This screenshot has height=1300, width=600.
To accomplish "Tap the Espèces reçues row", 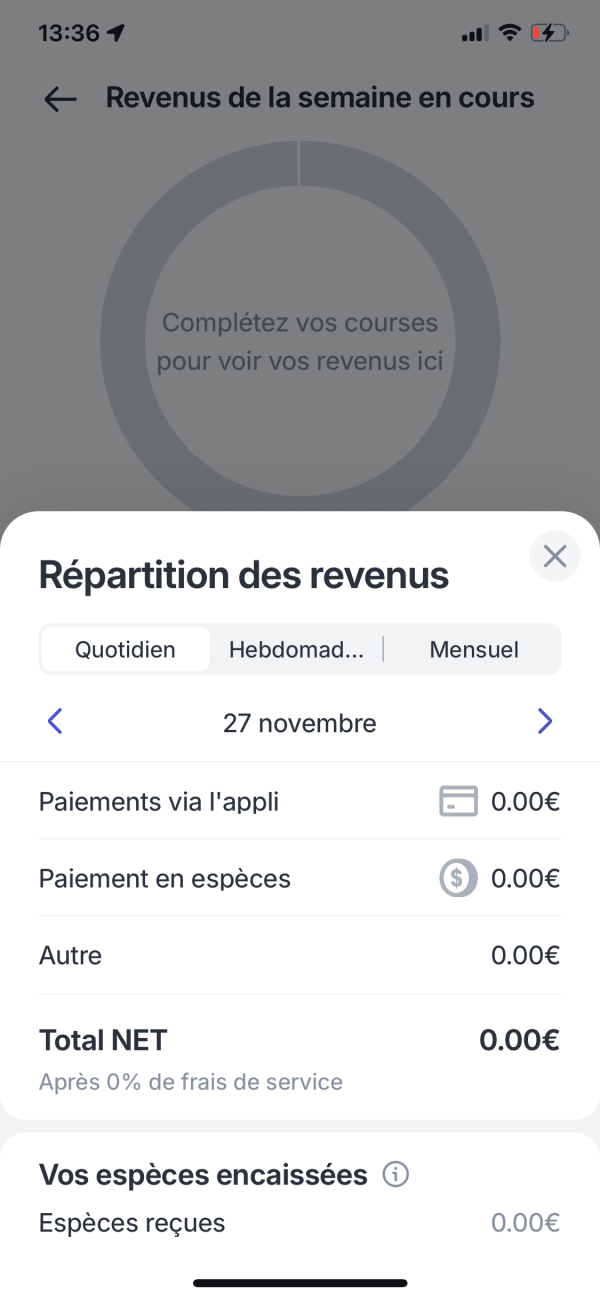I will point(300,1222).
